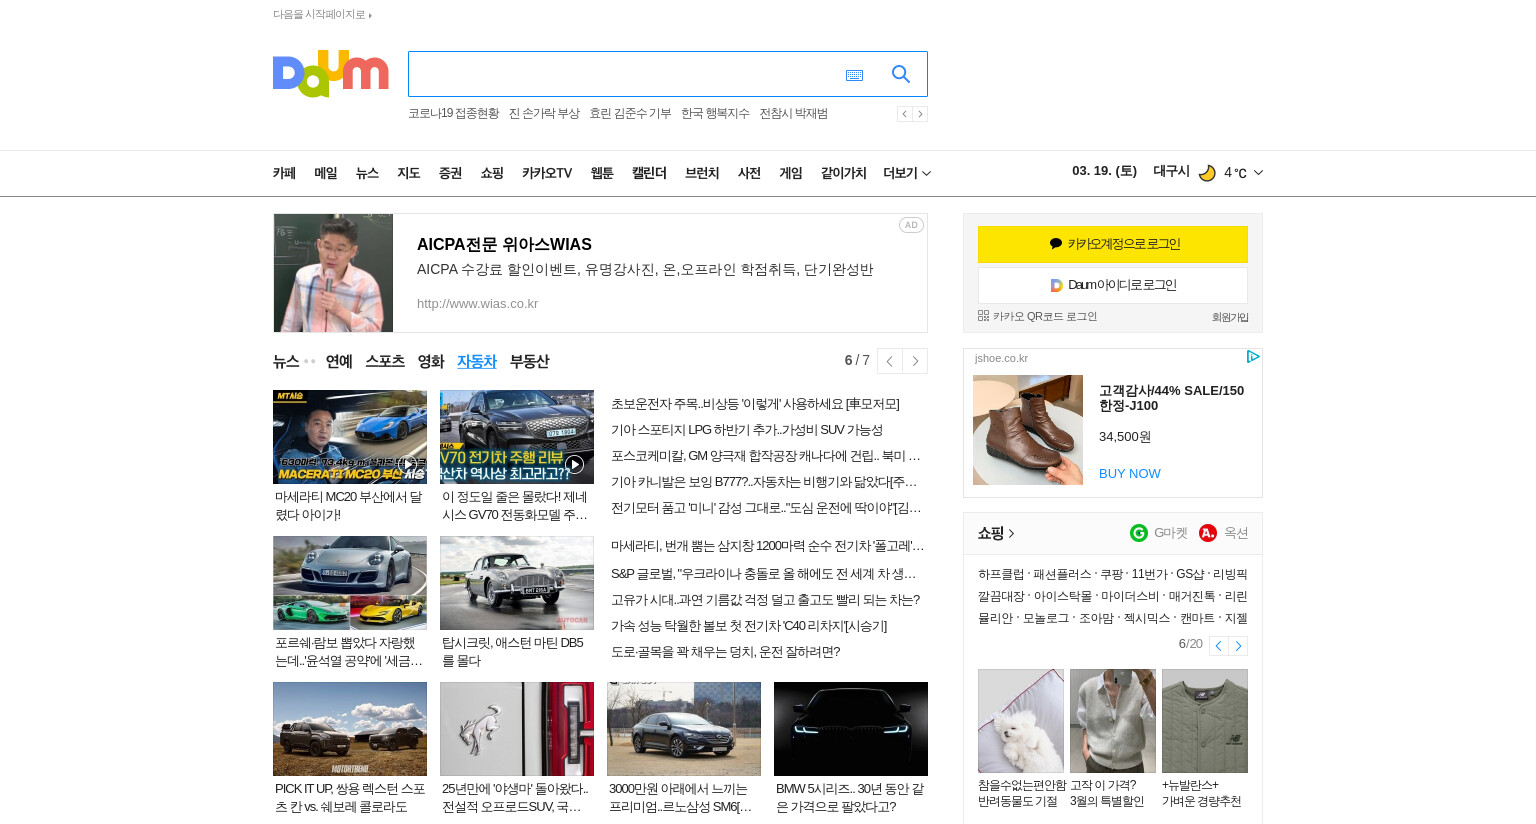Screen dimensions: 1536x824
Task: Open the 11번가 shopping mall link
Action: click(1150, 574)
